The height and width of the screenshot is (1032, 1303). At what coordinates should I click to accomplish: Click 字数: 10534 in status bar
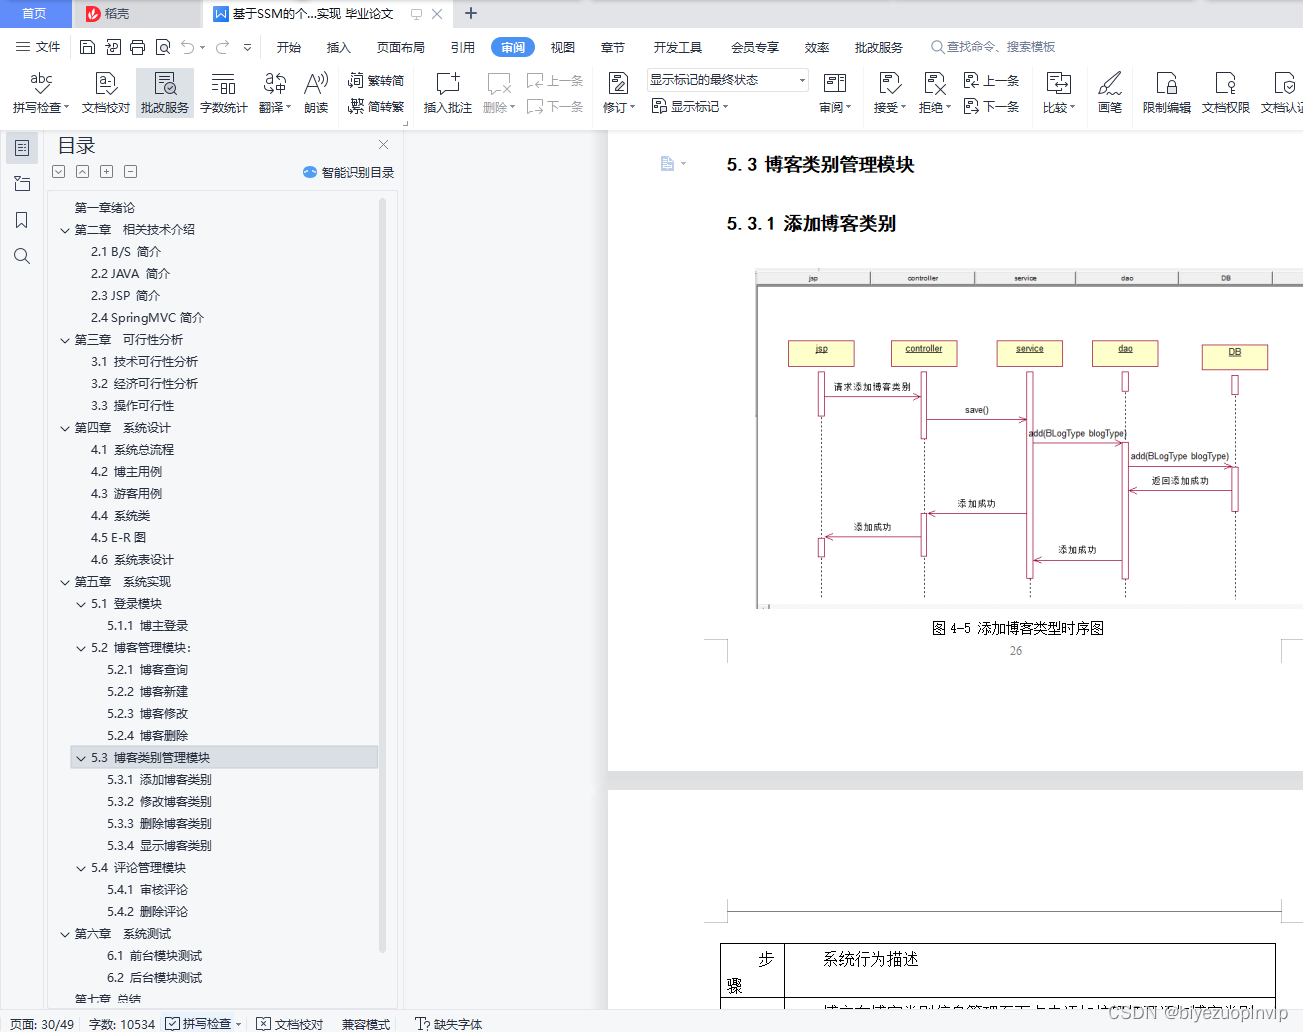tap(122, 1024)
